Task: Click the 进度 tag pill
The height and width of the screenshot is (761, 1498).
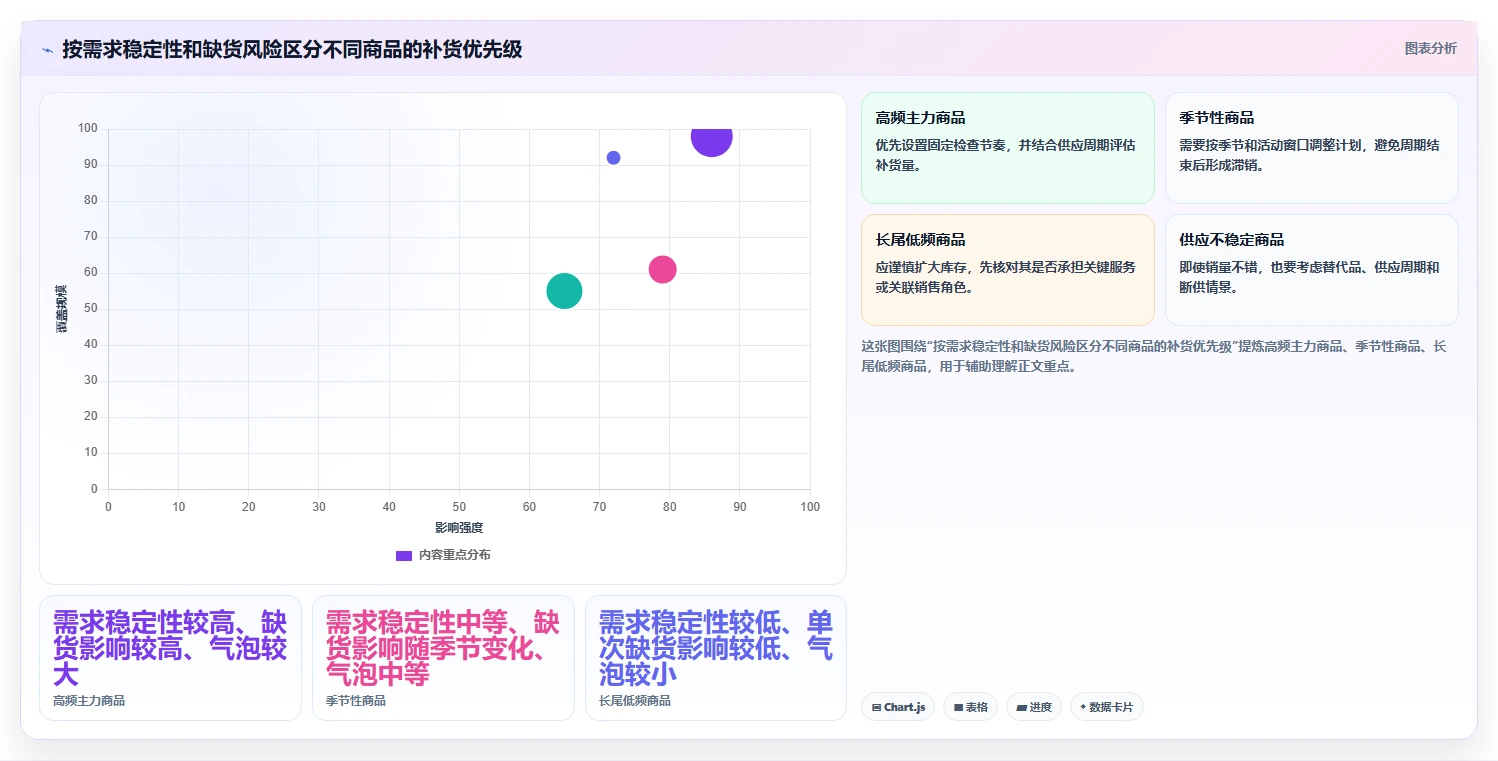Action: pos(1034,707)
